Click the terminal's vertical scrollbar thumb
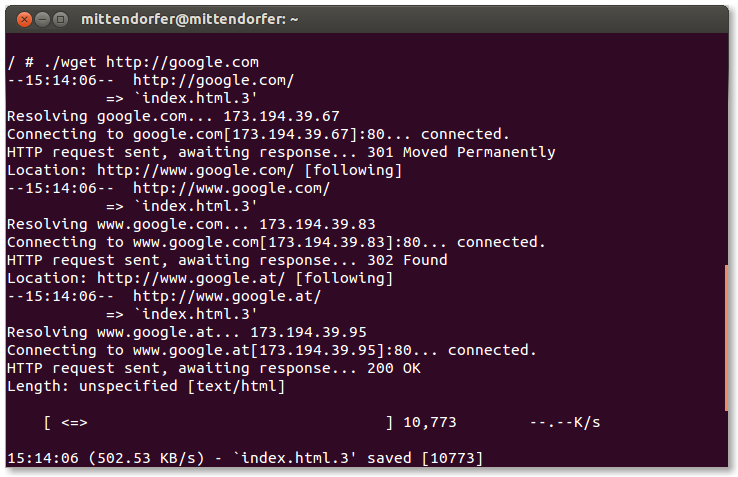Screen dimensions: 738x477 pos(728,337)
